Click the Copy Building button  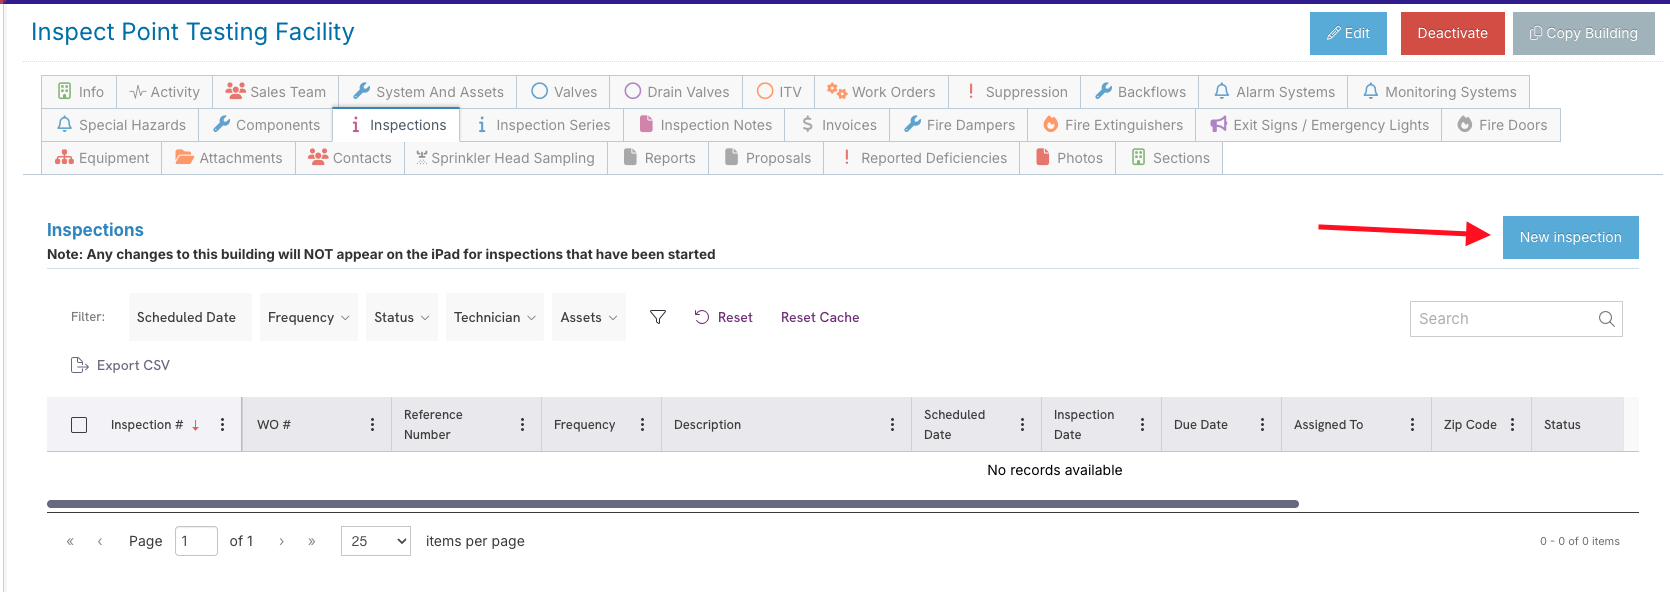pyautogui.click(x=1584, y=33)
